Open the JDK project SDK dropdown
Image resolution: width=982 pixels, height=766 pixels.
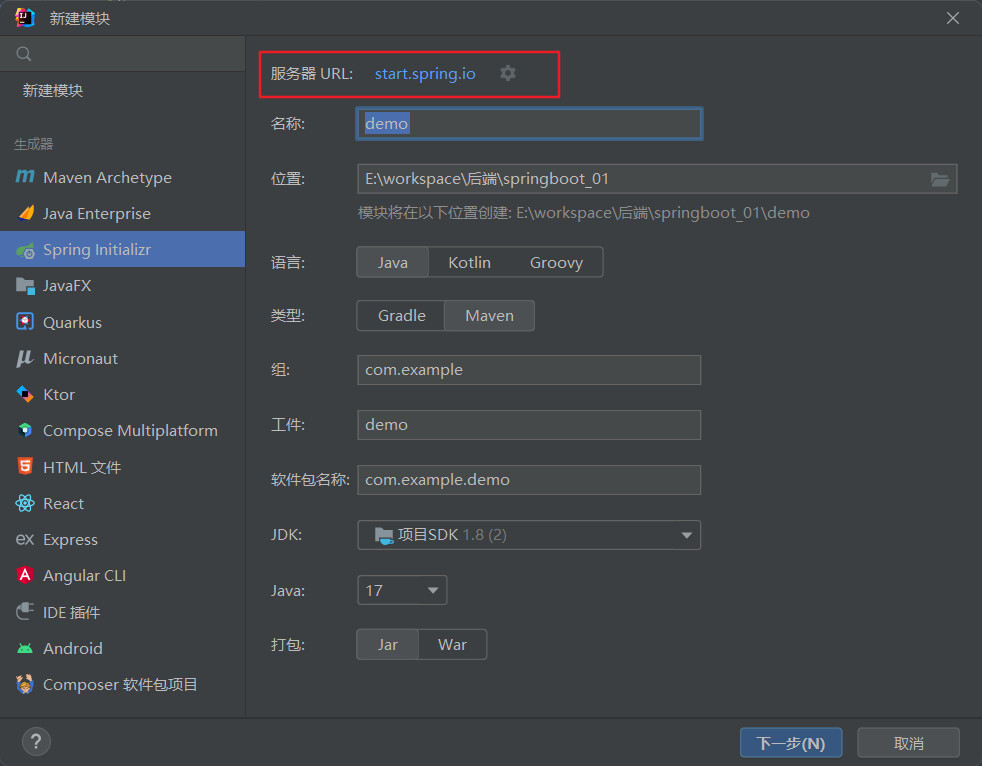coord(529,535)
